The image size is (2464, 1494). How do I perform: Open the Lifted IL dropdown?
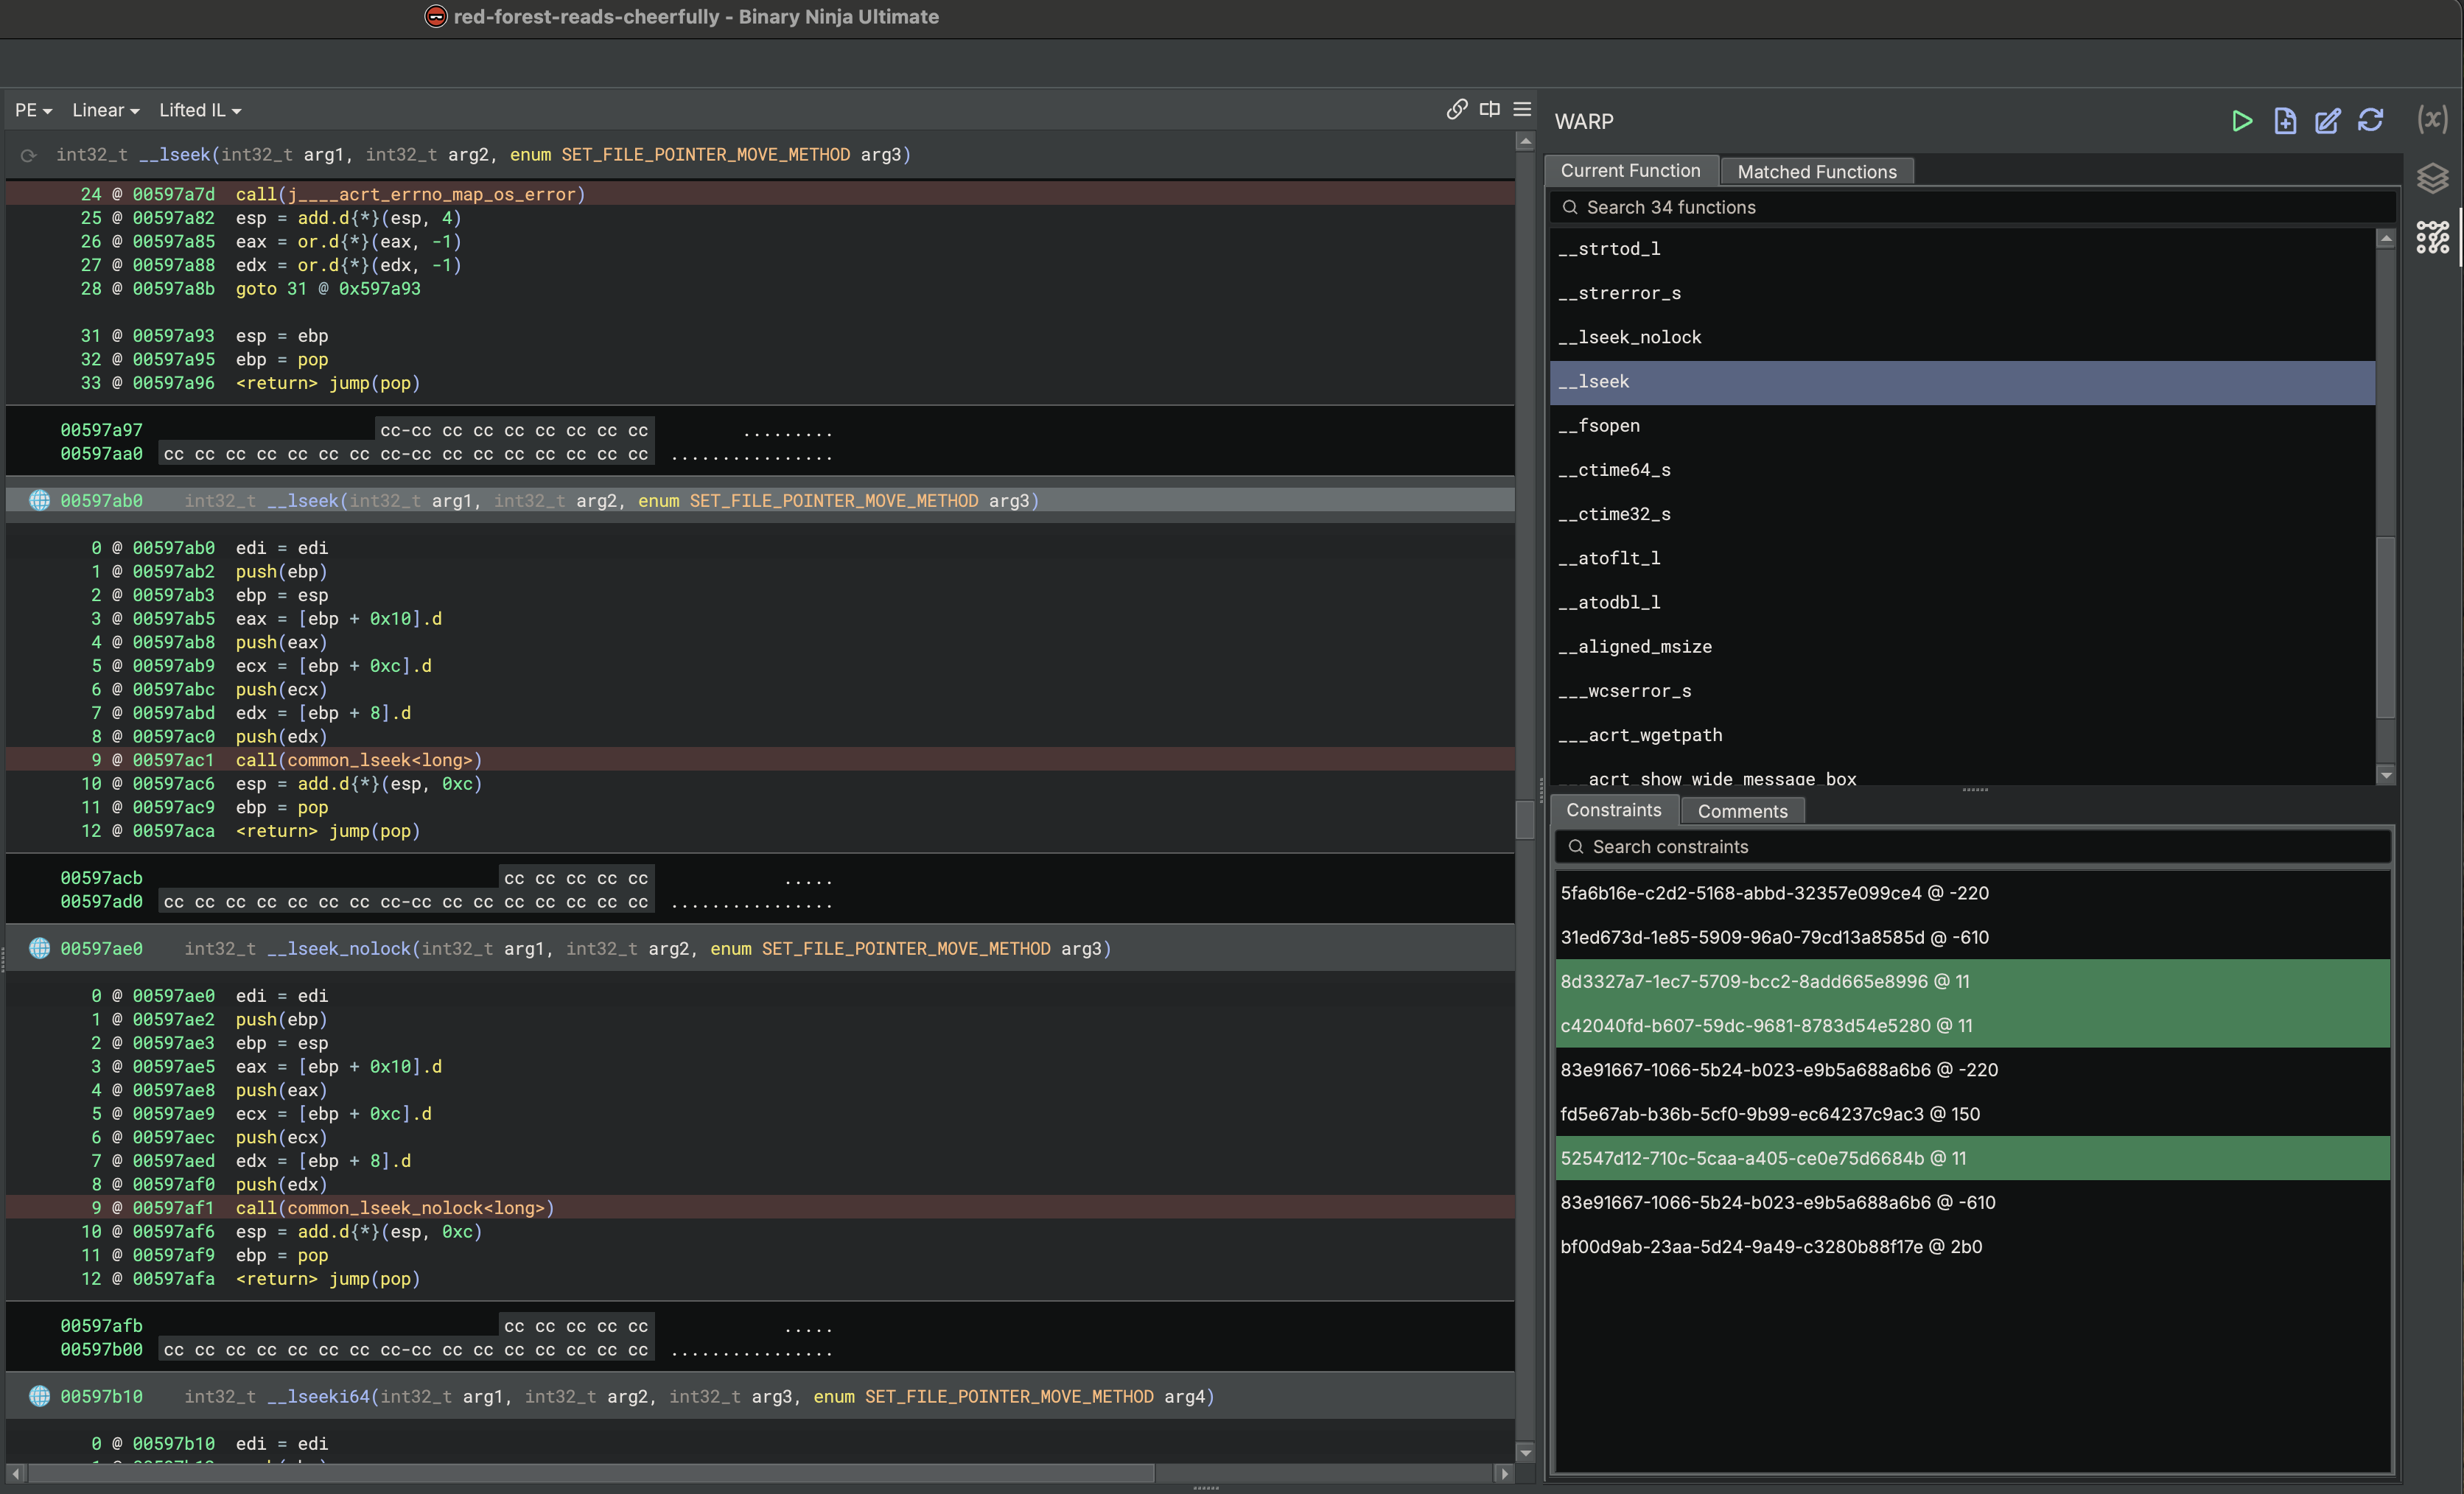click(199, 110)
